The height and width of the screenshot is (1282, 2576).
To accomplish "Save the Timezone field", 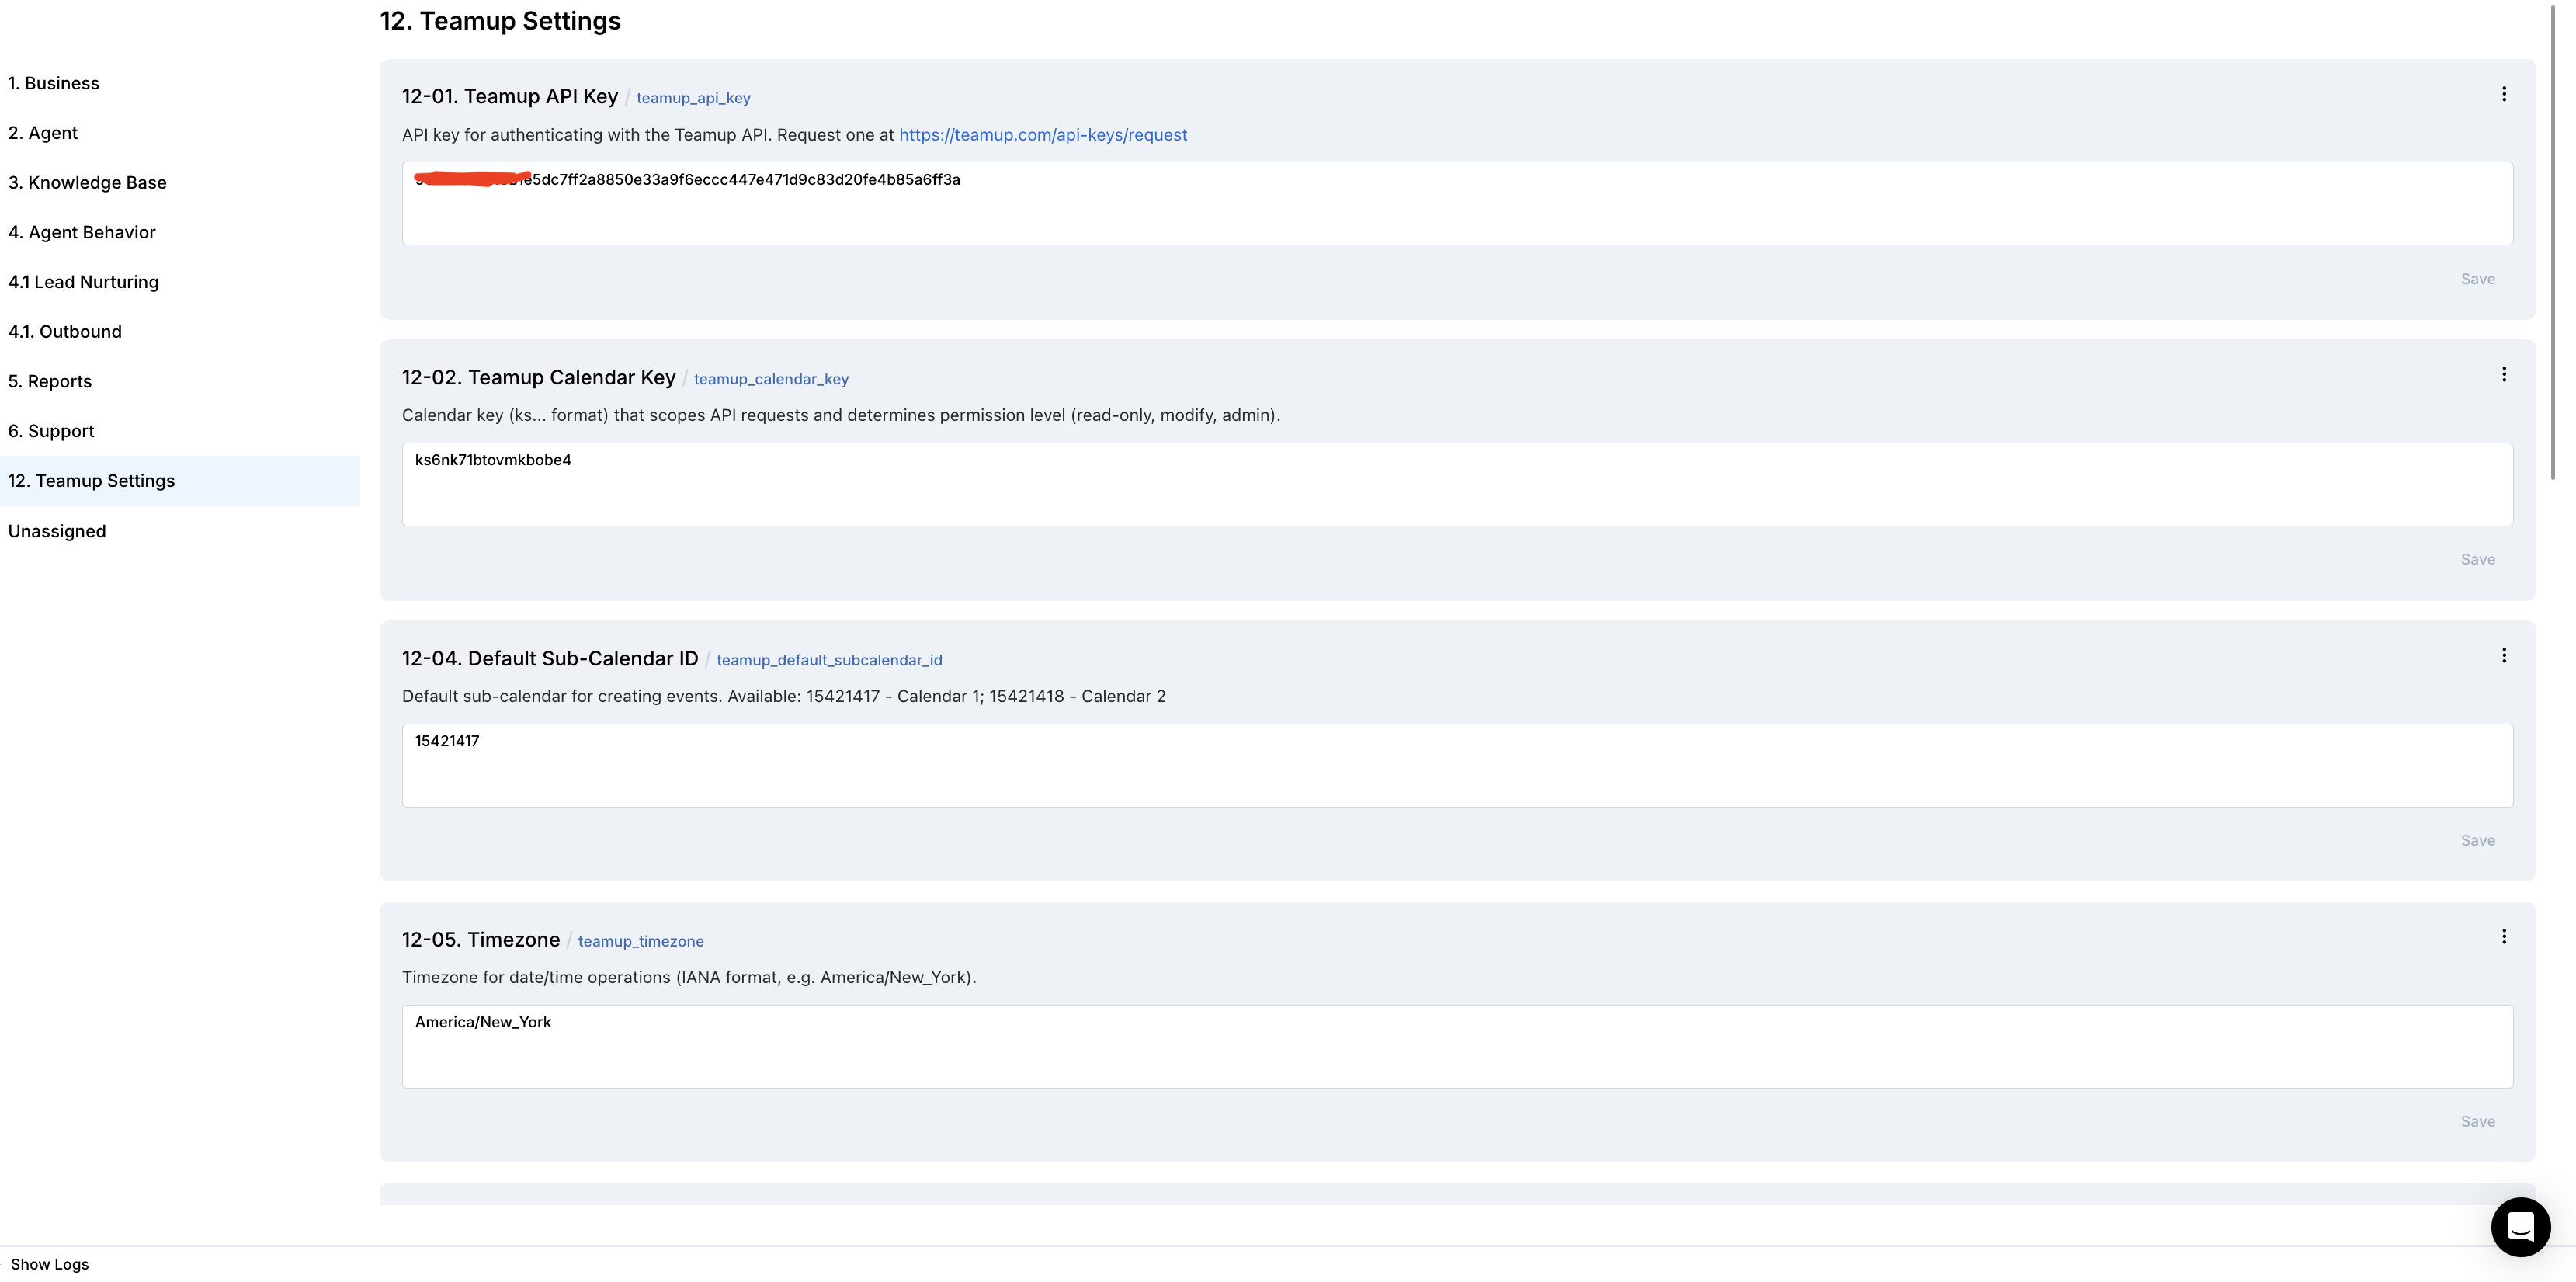I will point(2477,1122).
